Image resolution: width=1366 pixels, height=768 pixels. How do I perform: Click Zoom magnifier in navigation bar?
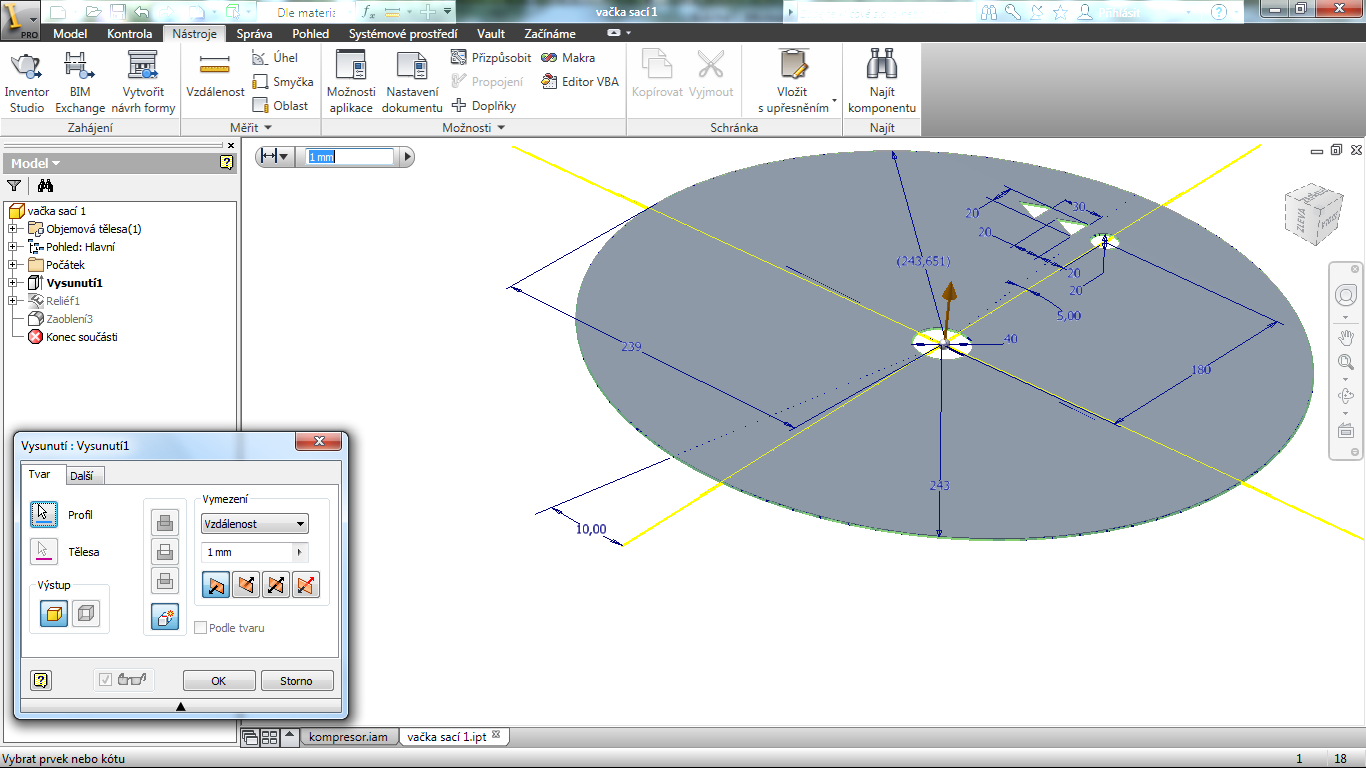(1346, 362)
